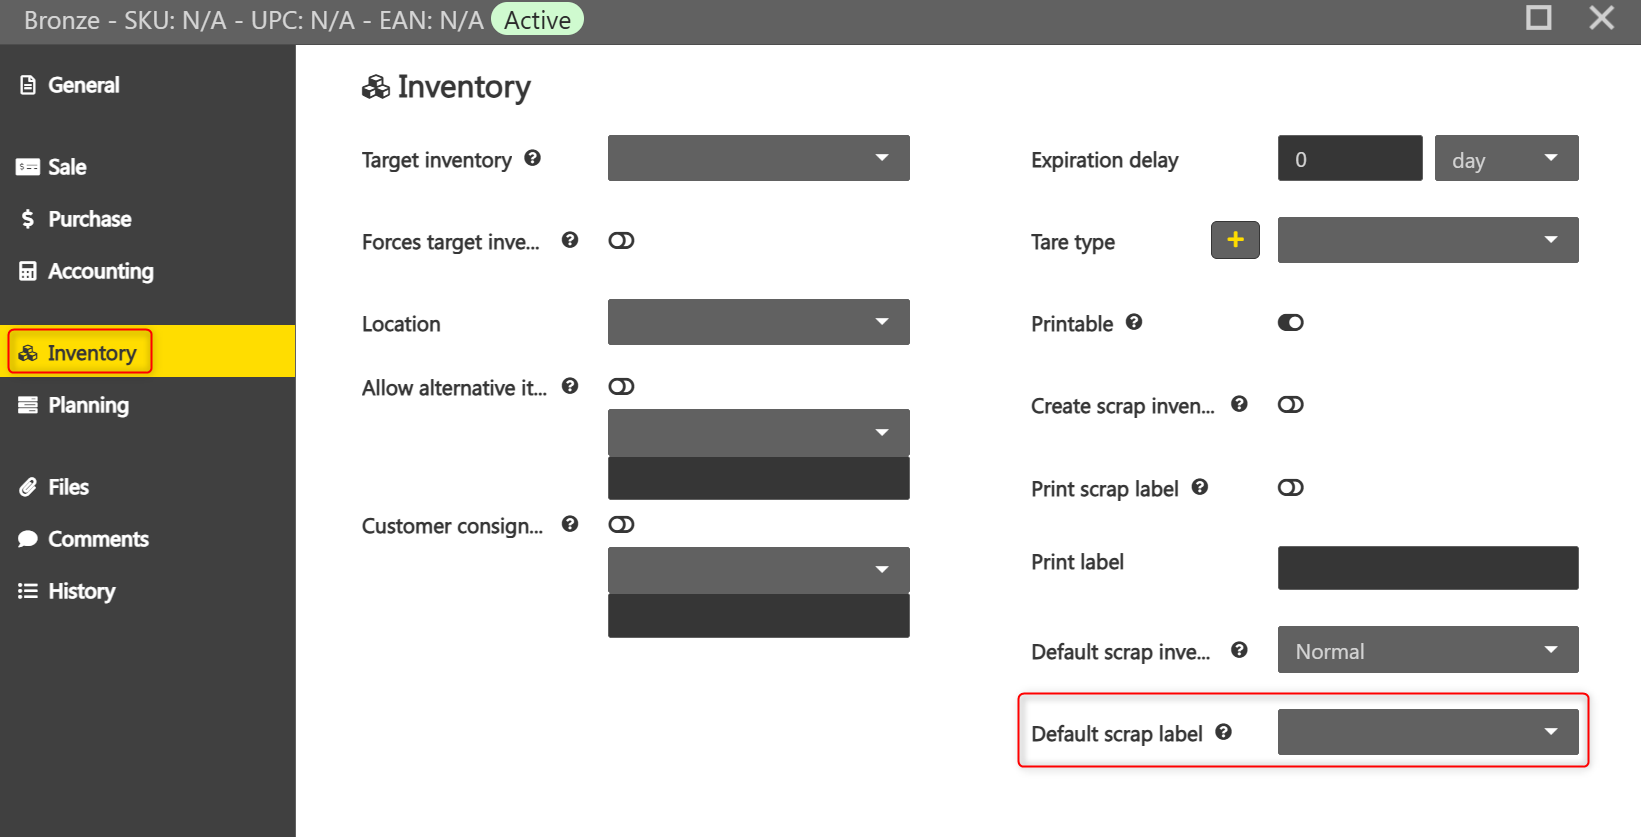Open the Target inventory dropdown
This screenshot has height=837, width=1641.
(x=759, y=158)
